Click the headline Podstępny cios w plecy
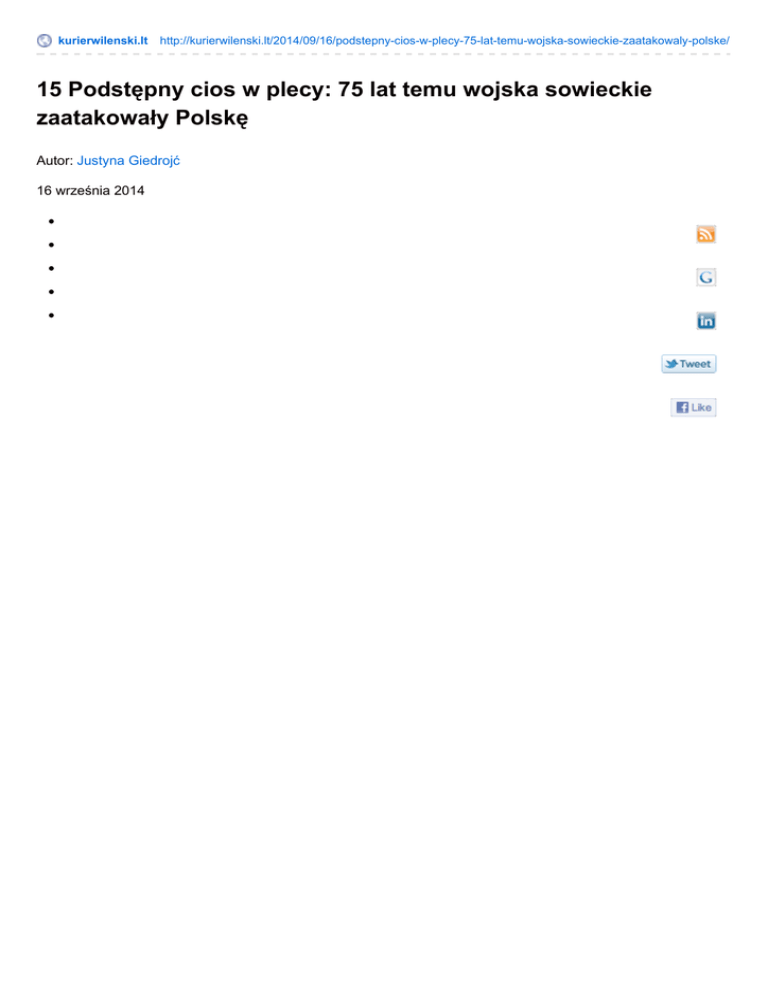This screenshot has width=768, height=994. pos(344,103)
